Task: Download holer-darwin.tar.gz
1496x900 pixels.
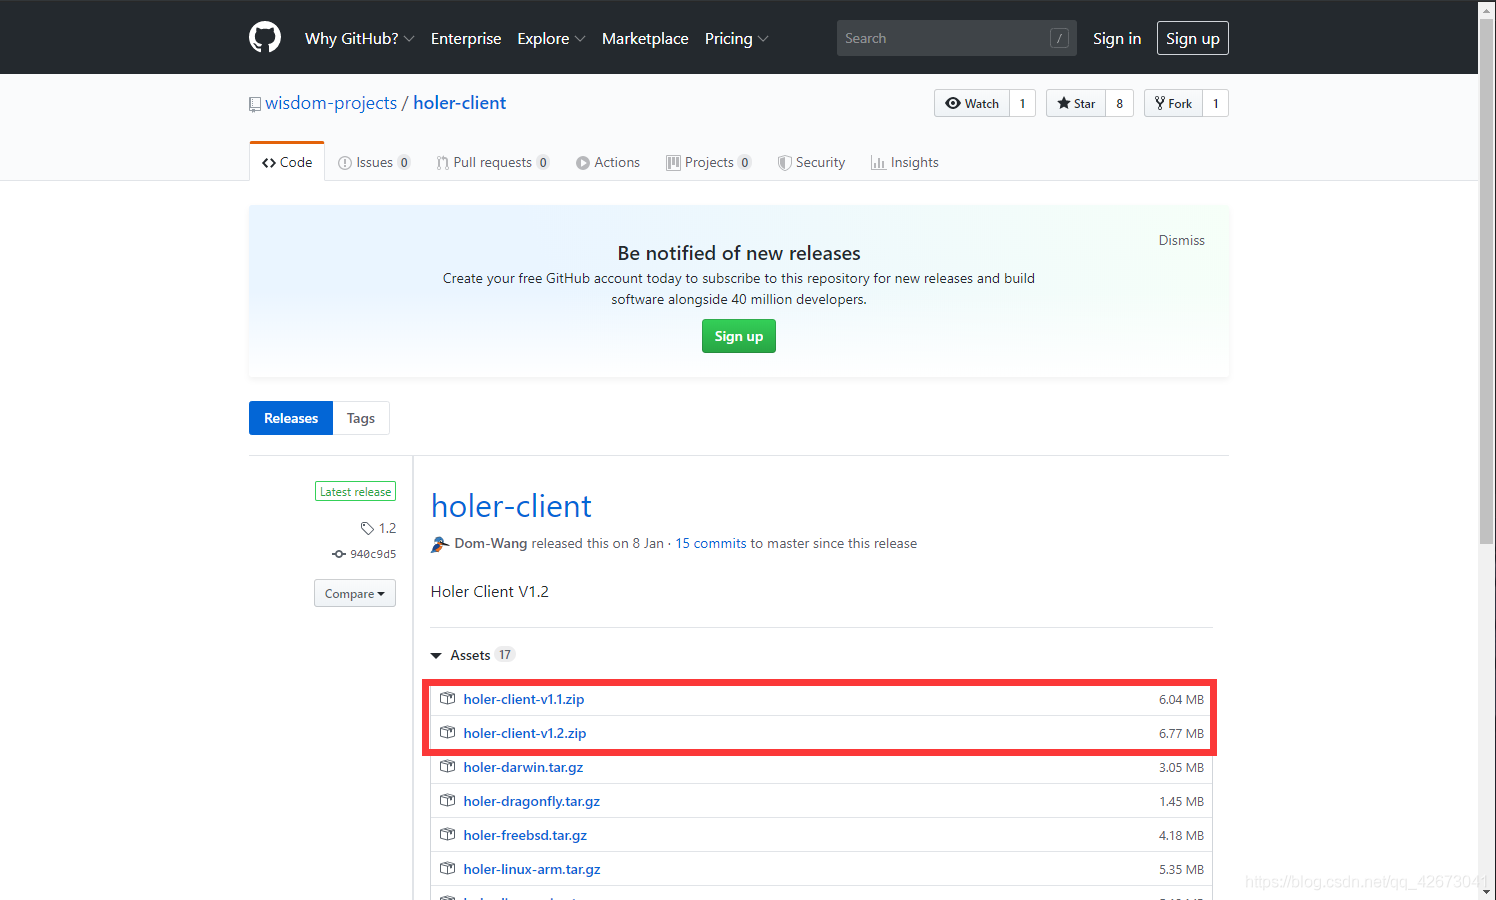Action: 523,767
